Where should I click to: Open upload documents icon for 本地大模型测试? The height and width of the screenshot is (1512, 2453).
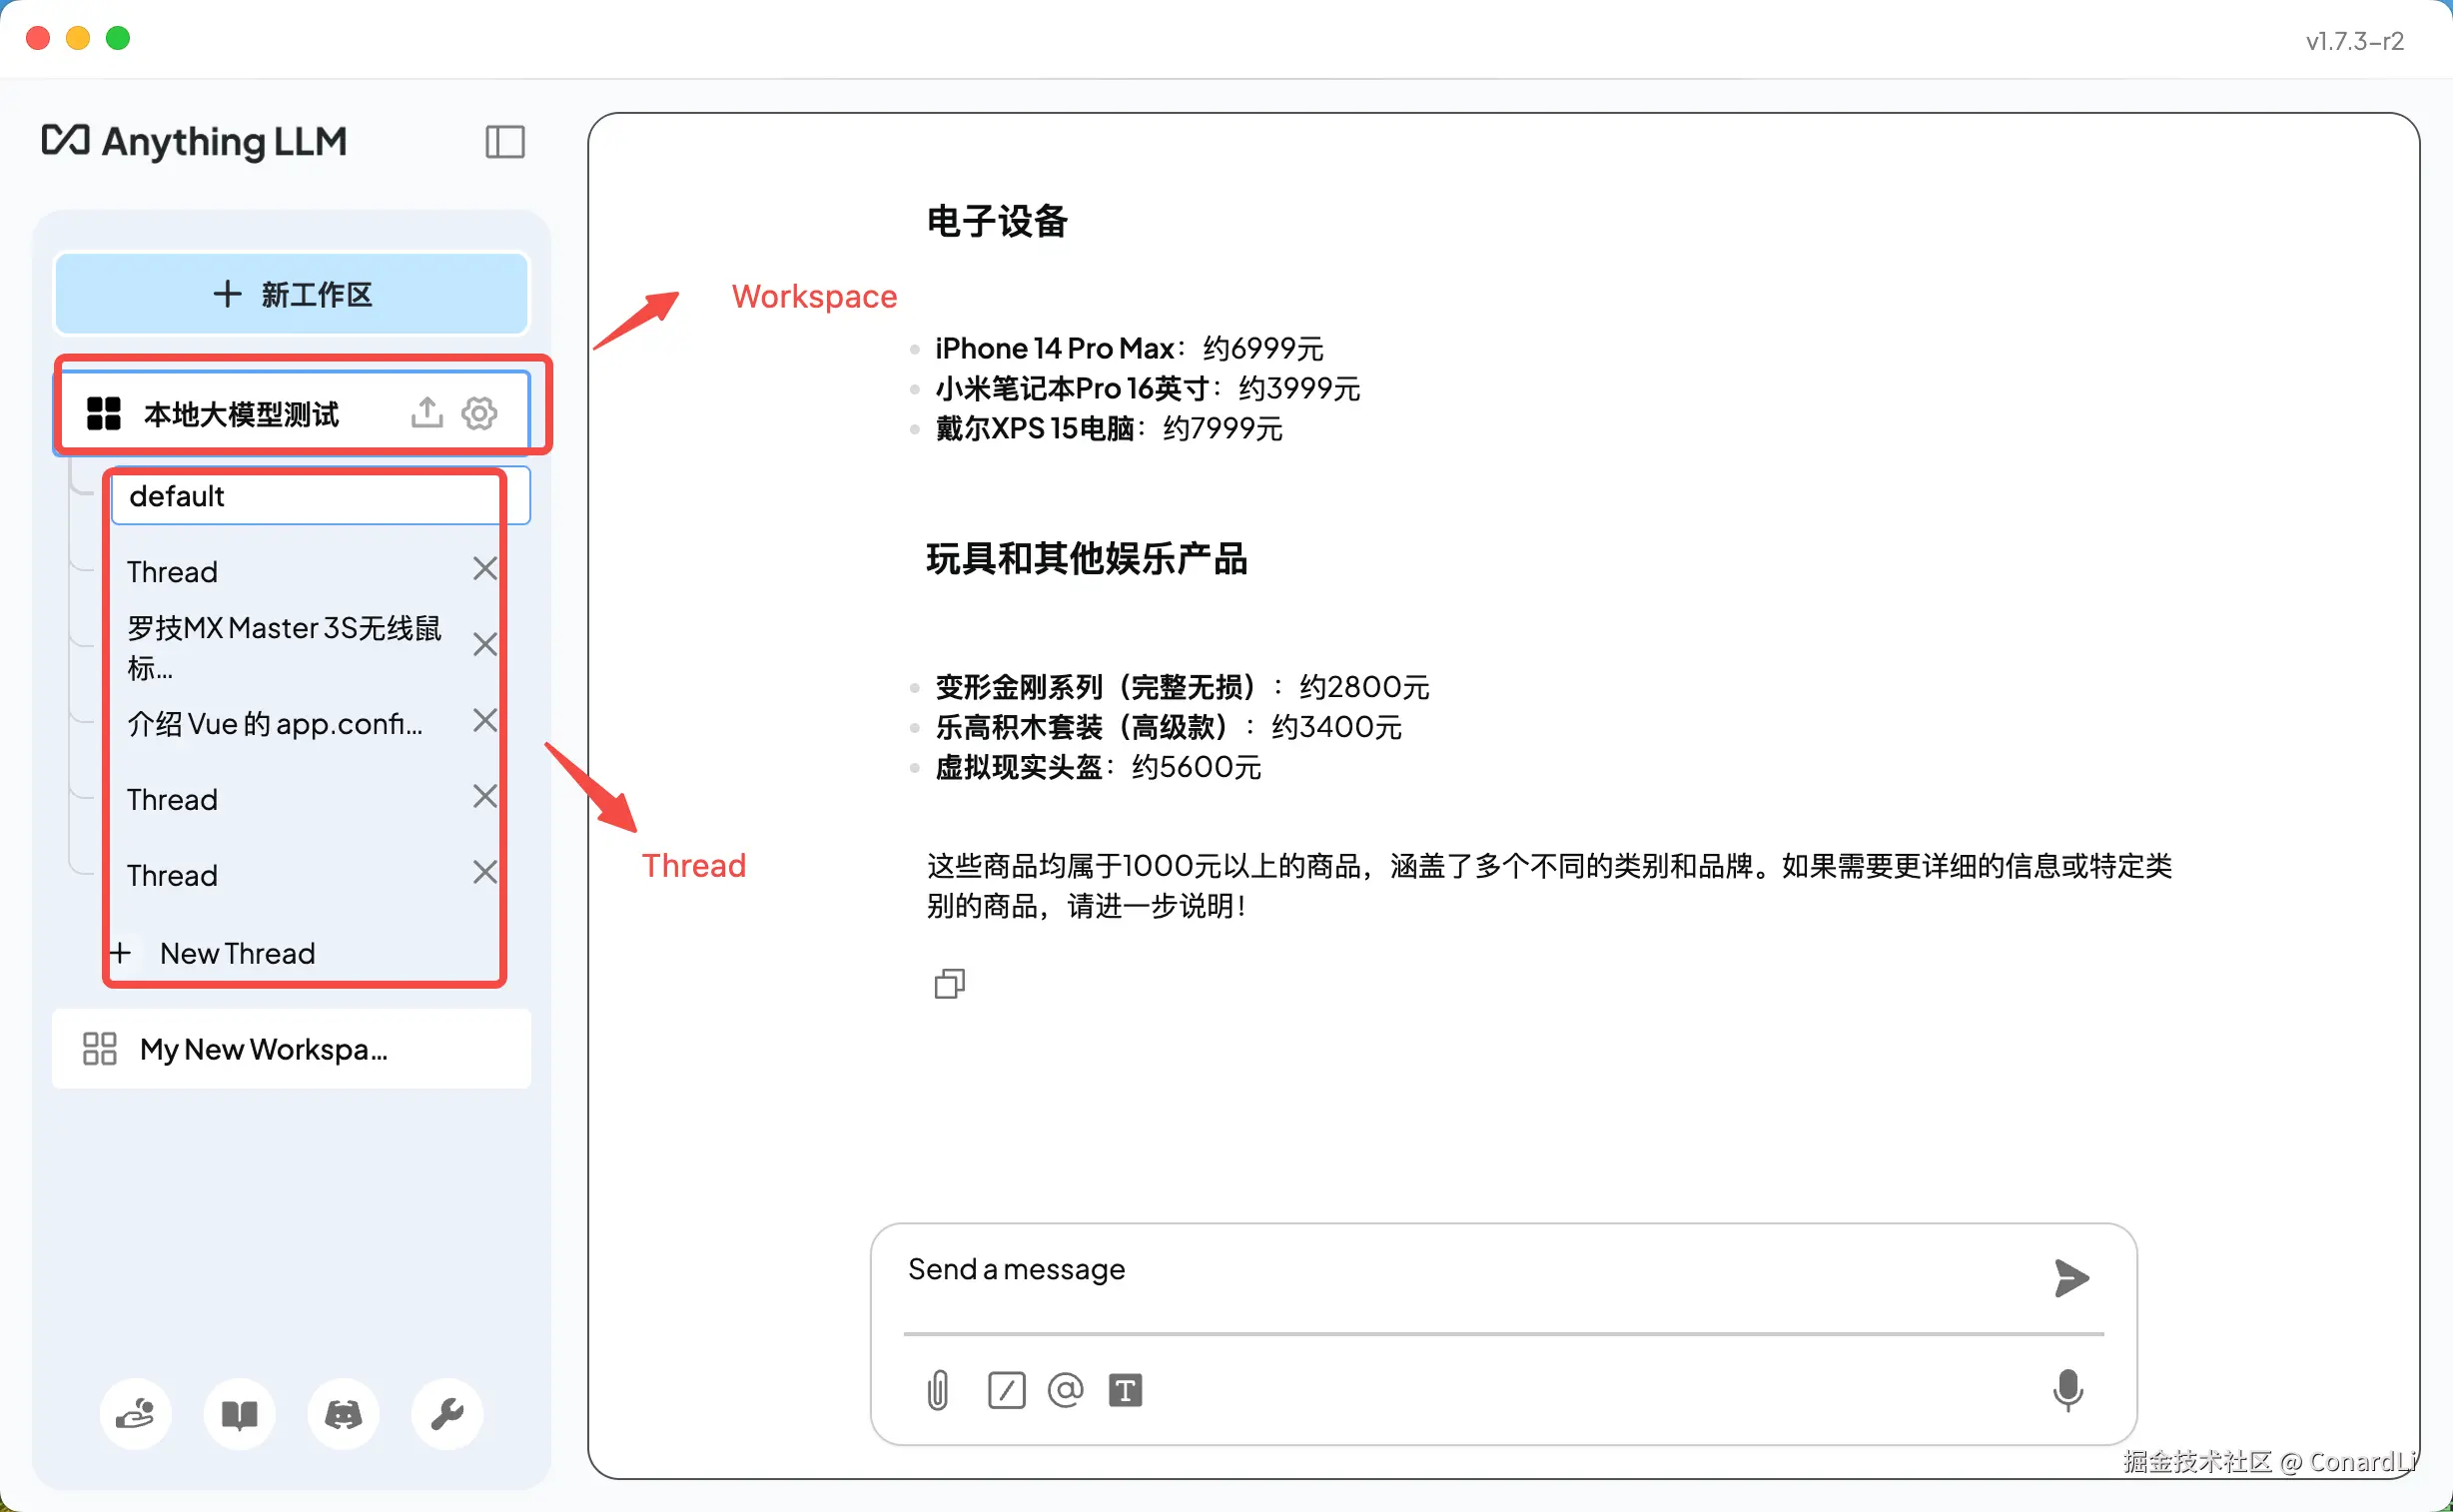pyautogui.click(x=427, y=412)
